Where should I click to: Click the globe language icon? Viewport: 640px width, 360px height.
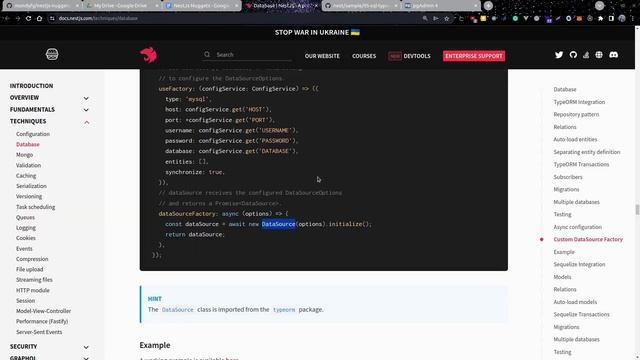(599, 55)
